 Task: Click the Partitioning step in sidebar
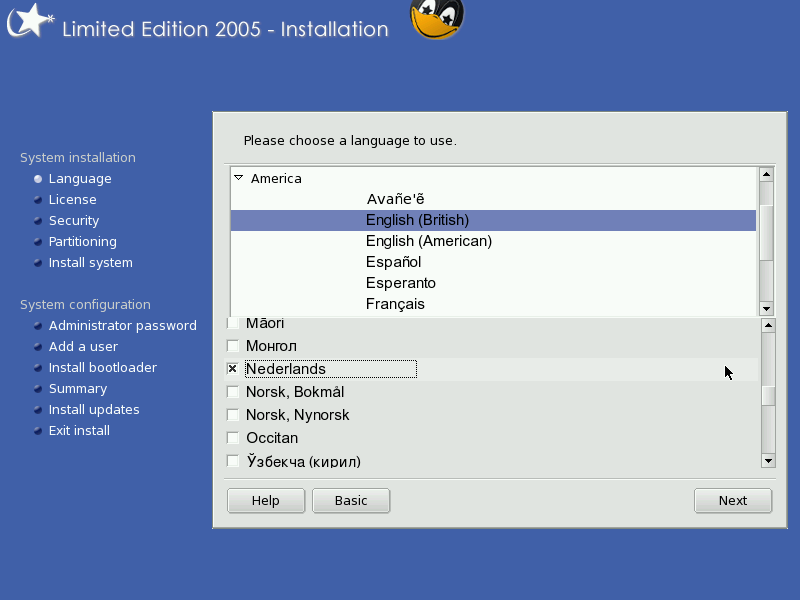click(83, 242)
